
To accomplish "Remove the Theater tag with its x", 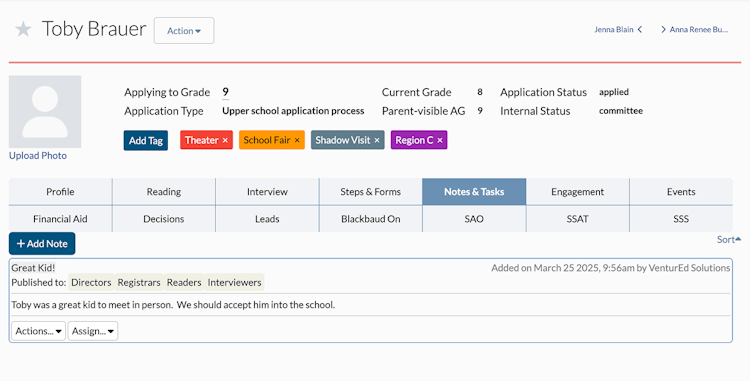I will pyautogui.click(x=225, y=141).
